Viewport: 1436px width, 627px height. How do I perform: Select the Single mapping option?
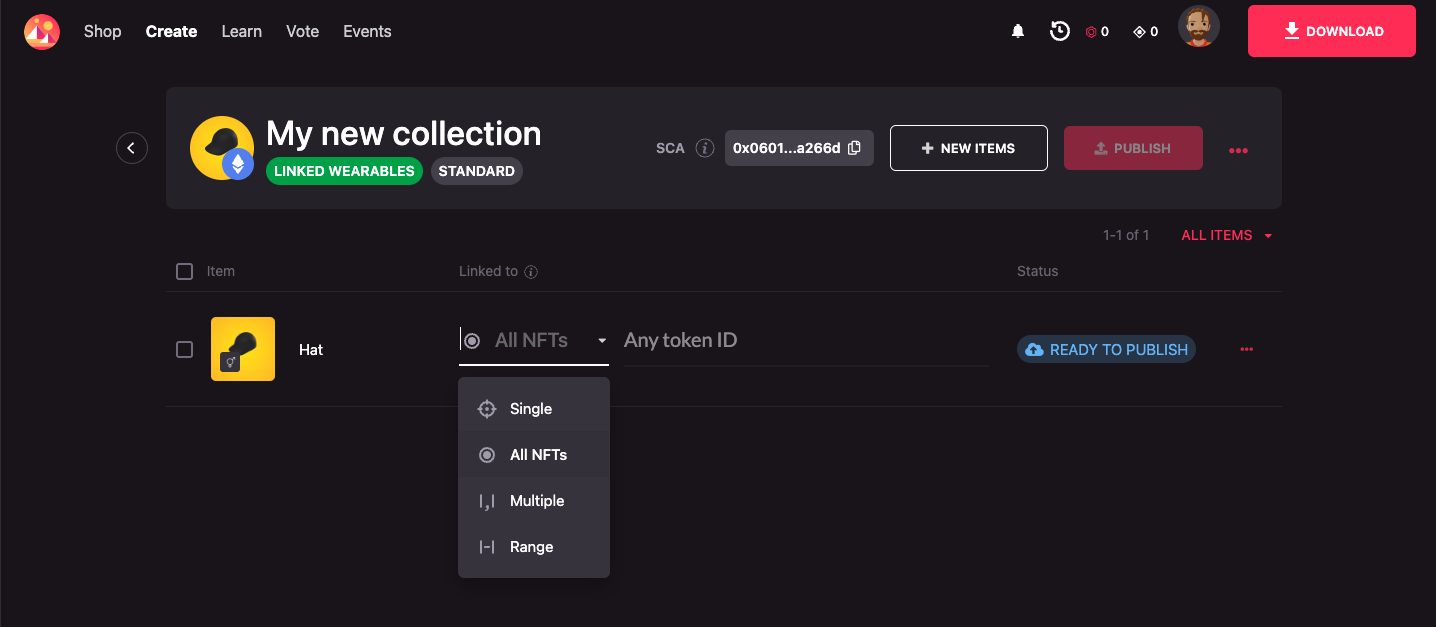coord(532,409)
